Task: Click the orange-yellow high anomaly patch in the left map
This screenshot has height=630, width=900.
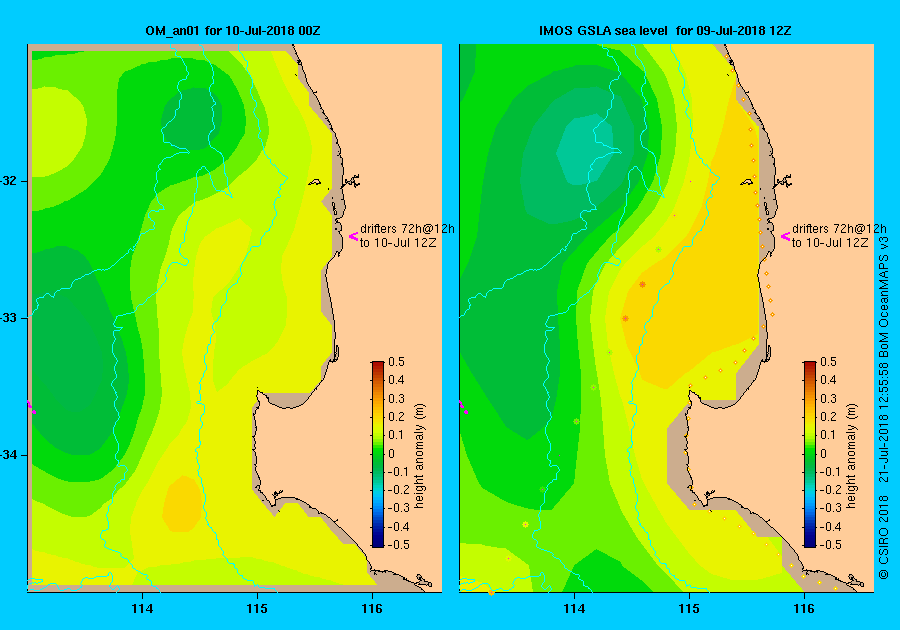Action: pyautogui.click(x=183, y=504)
